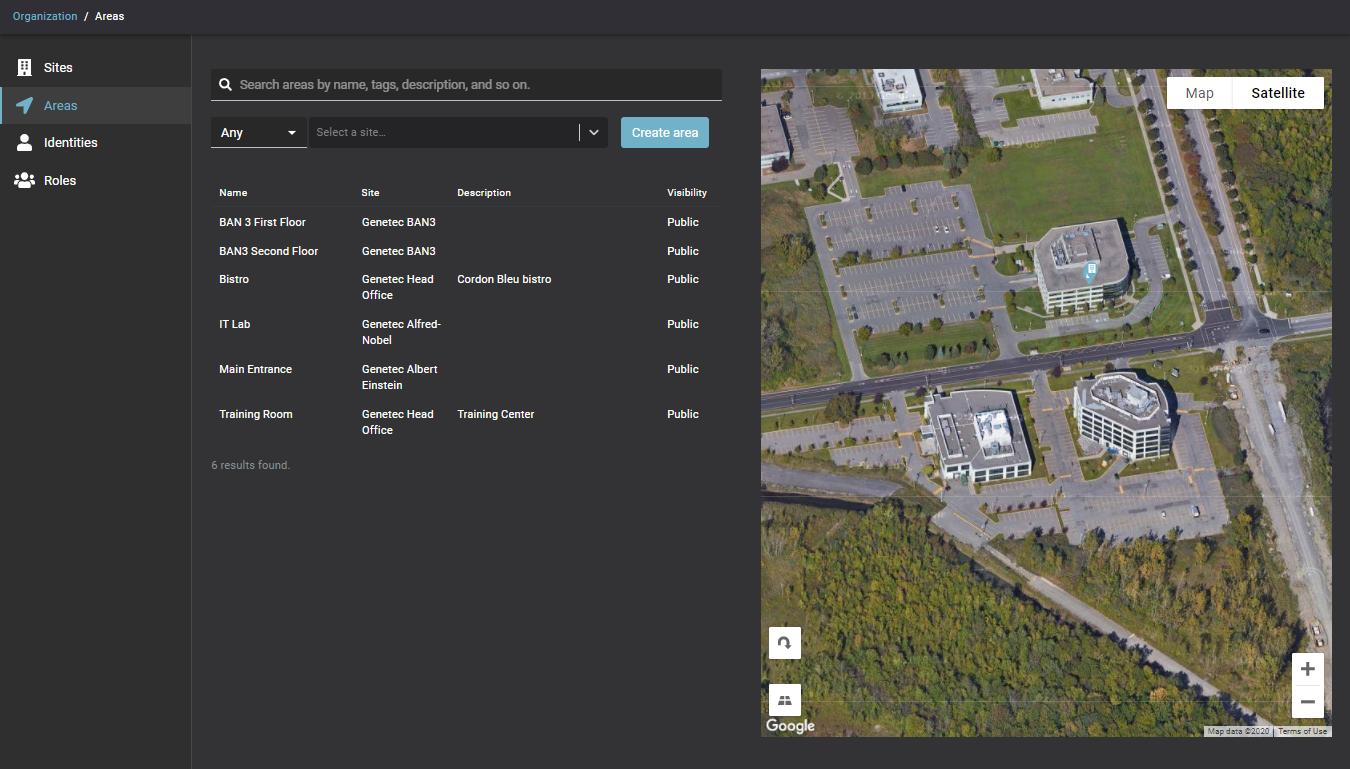Expand site list using chevron arrow
This screenshot has width=1350, height=769.
coord(593,133)
